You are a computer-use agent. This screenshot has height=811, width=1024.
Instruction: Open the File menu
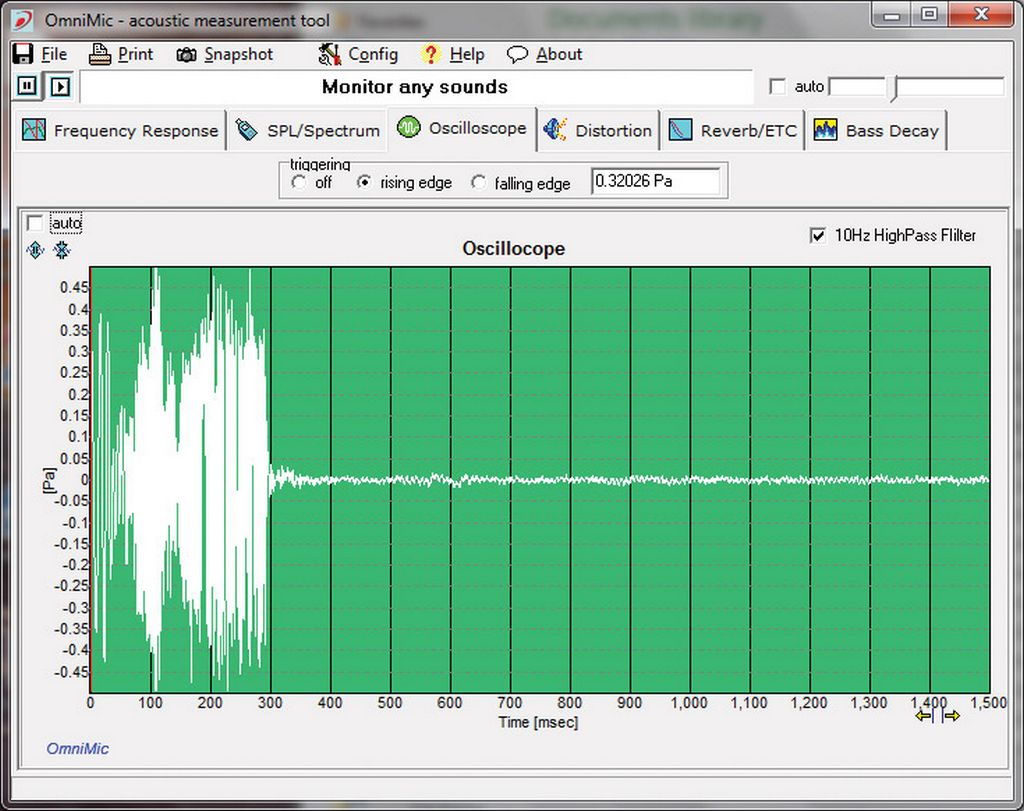pos(54,54)
